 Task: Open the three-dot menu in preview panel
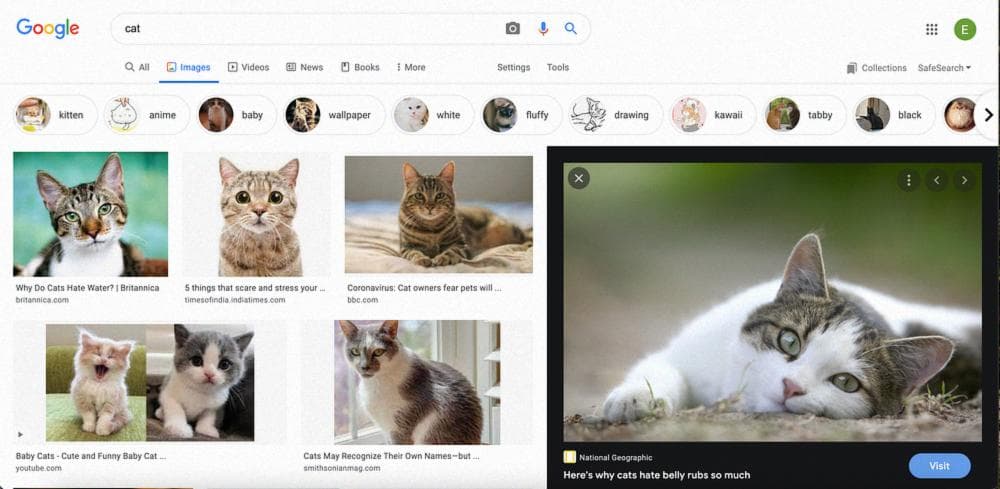click(x=908, y=181)
